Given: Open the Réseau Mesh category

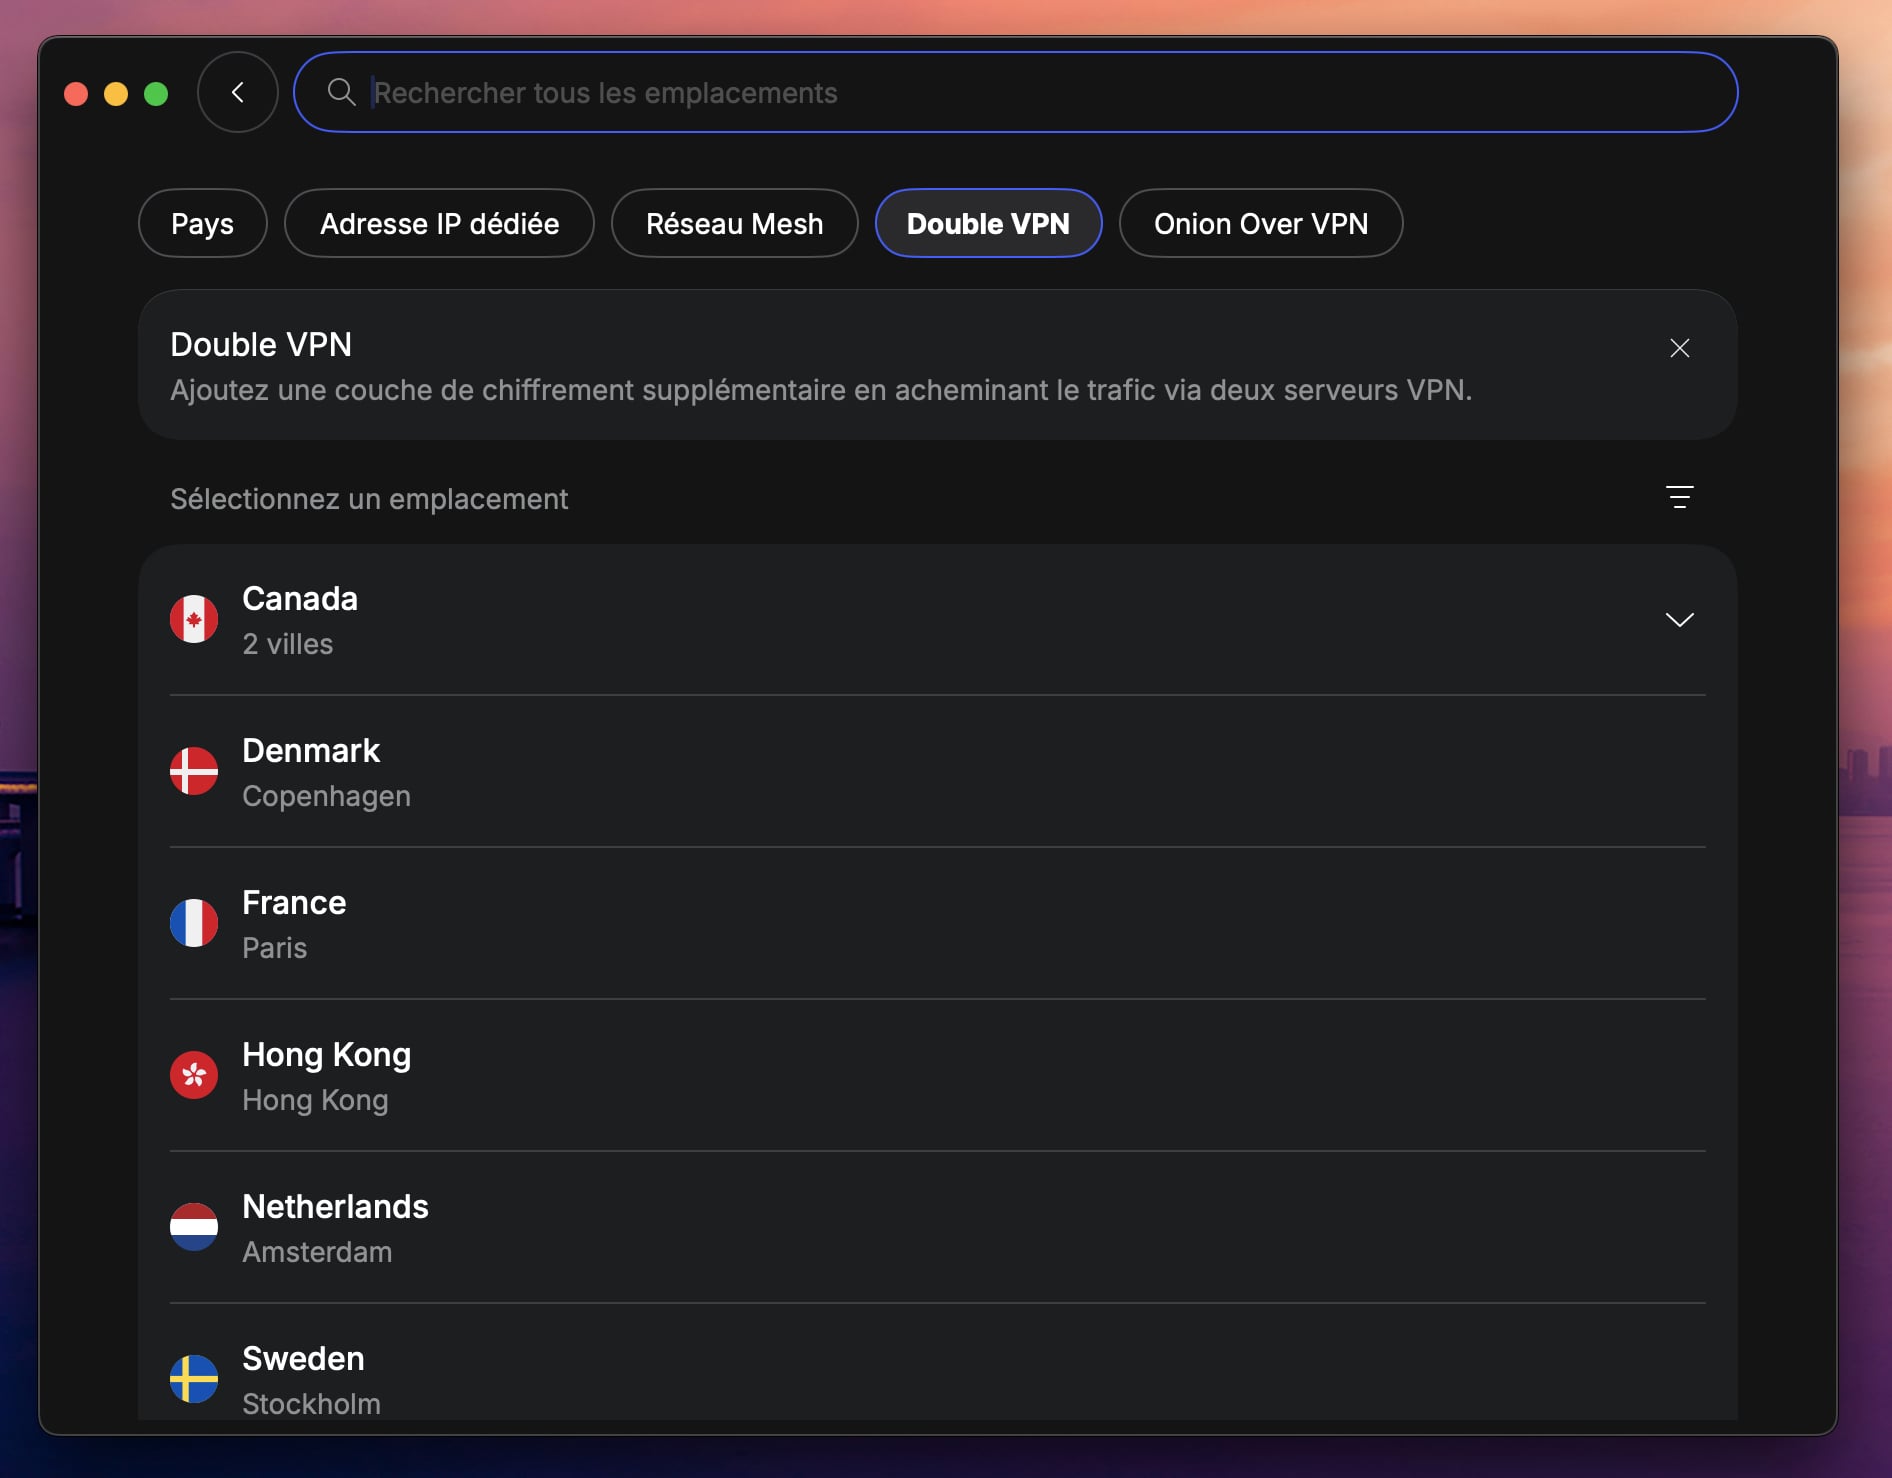Looking at the screenshot, I should [734, 223].
